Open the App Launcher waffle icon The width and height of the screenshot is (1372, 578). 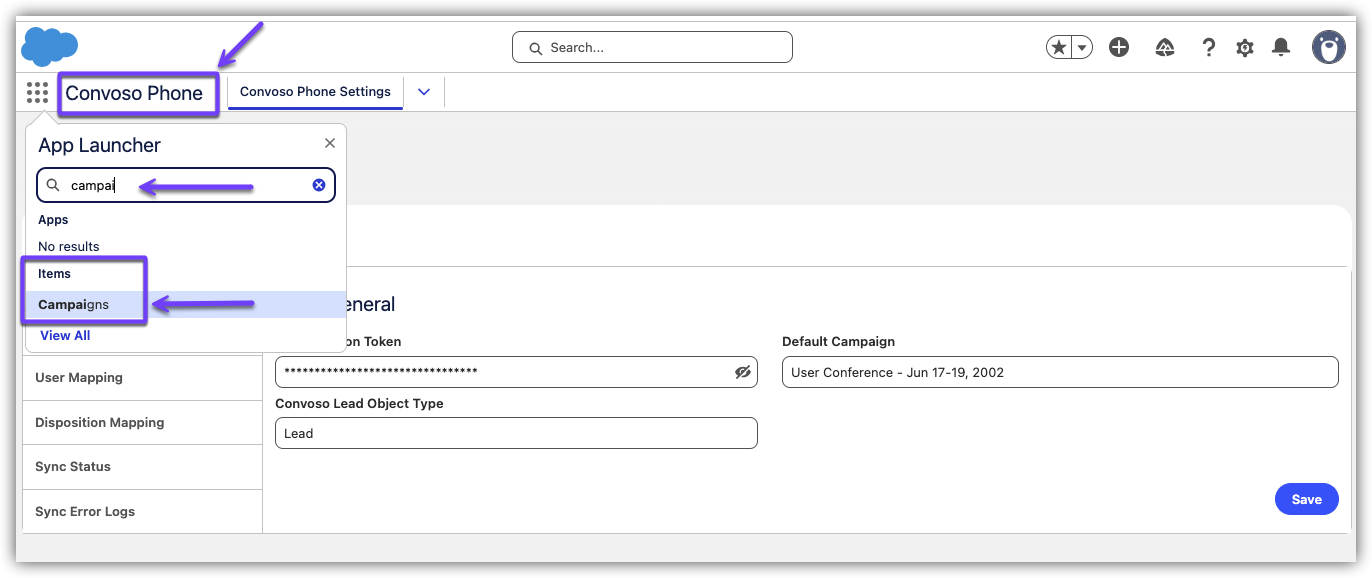coord(38,93)
